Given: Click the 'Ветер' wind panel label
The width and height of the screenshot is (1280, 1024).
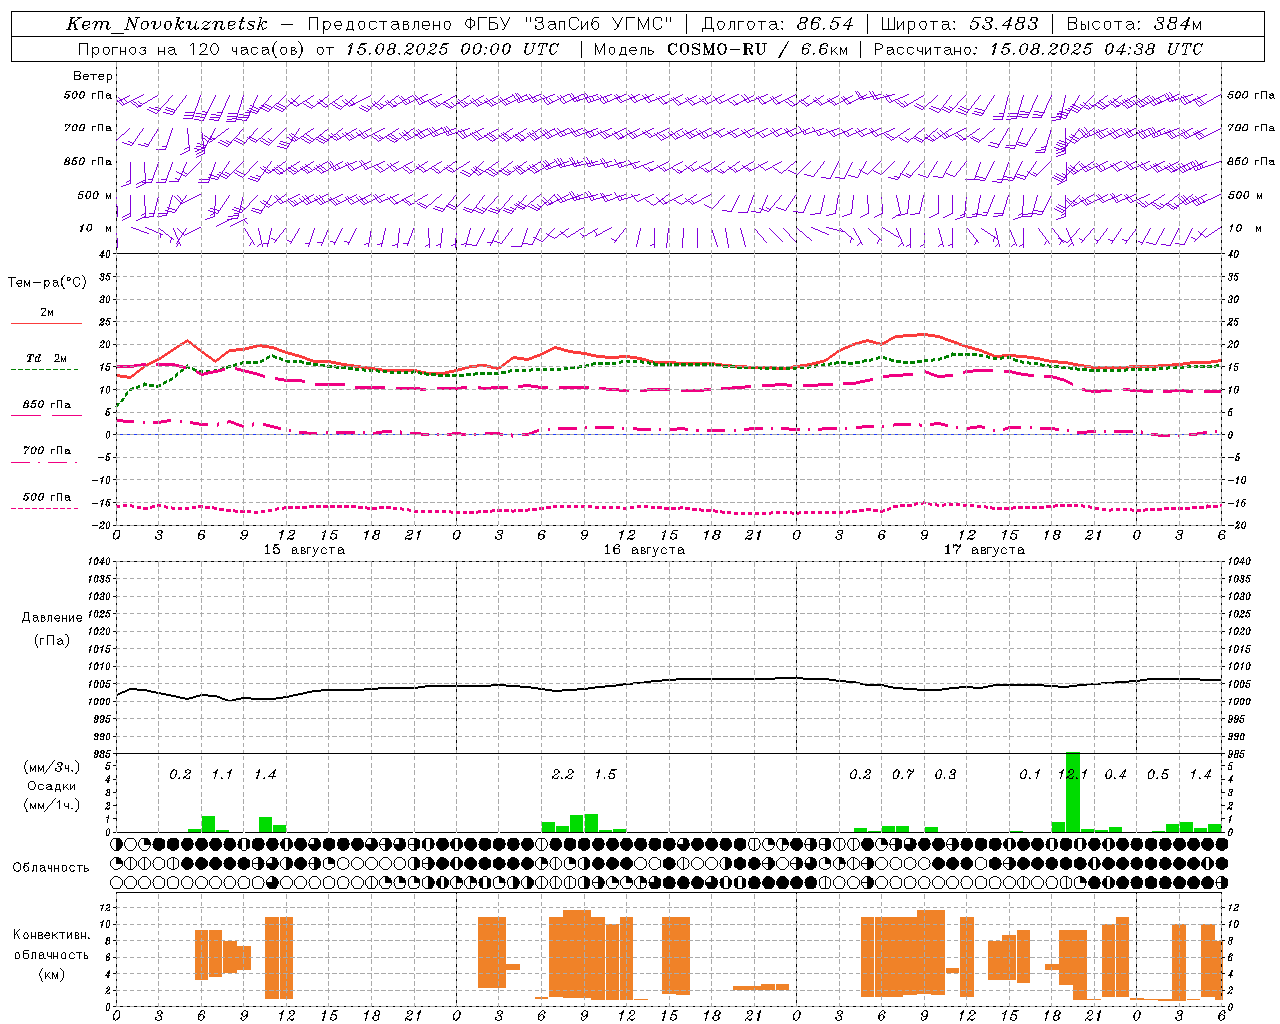Looking at the screenshot, I should 93,76.
